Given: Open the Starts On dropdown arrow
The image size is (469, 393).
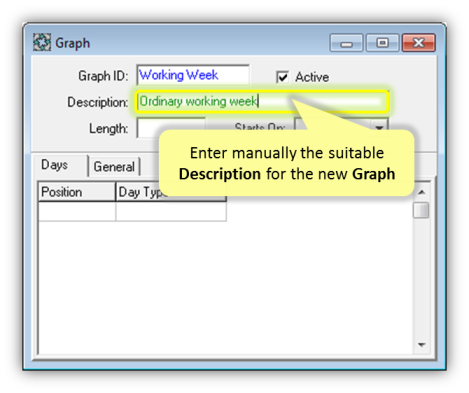Looking at the screenshot, I should pyautogui.click(x=379, y=127).
